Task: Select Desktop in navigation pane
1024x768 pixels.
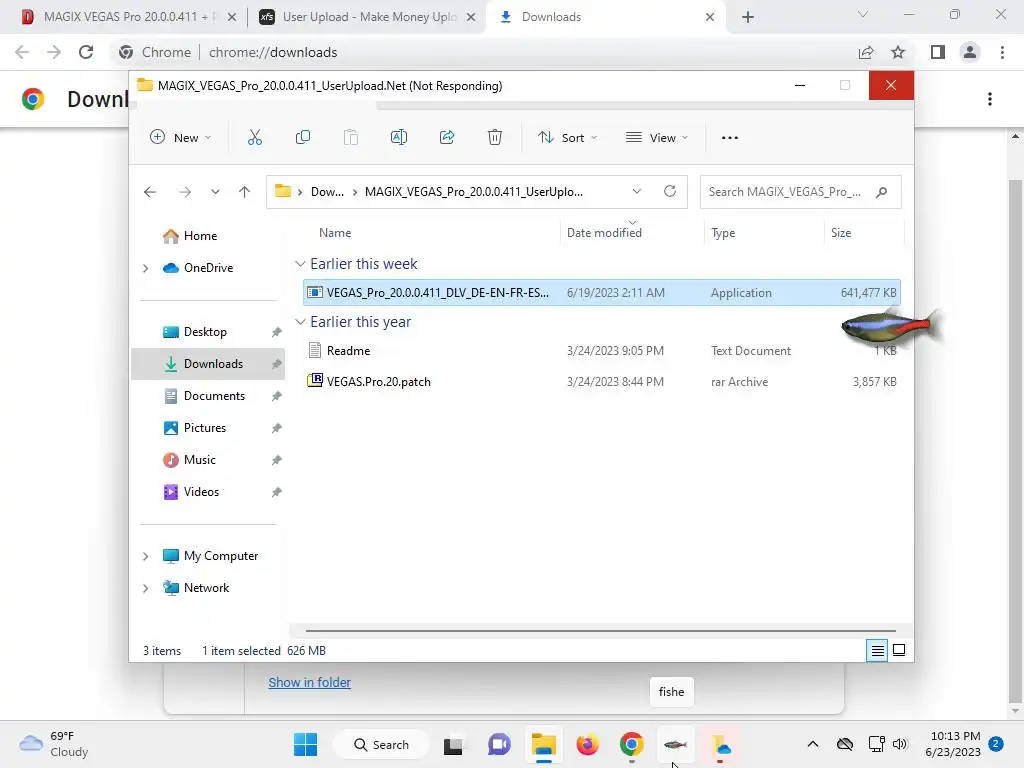Action: (x=205, y=332)
